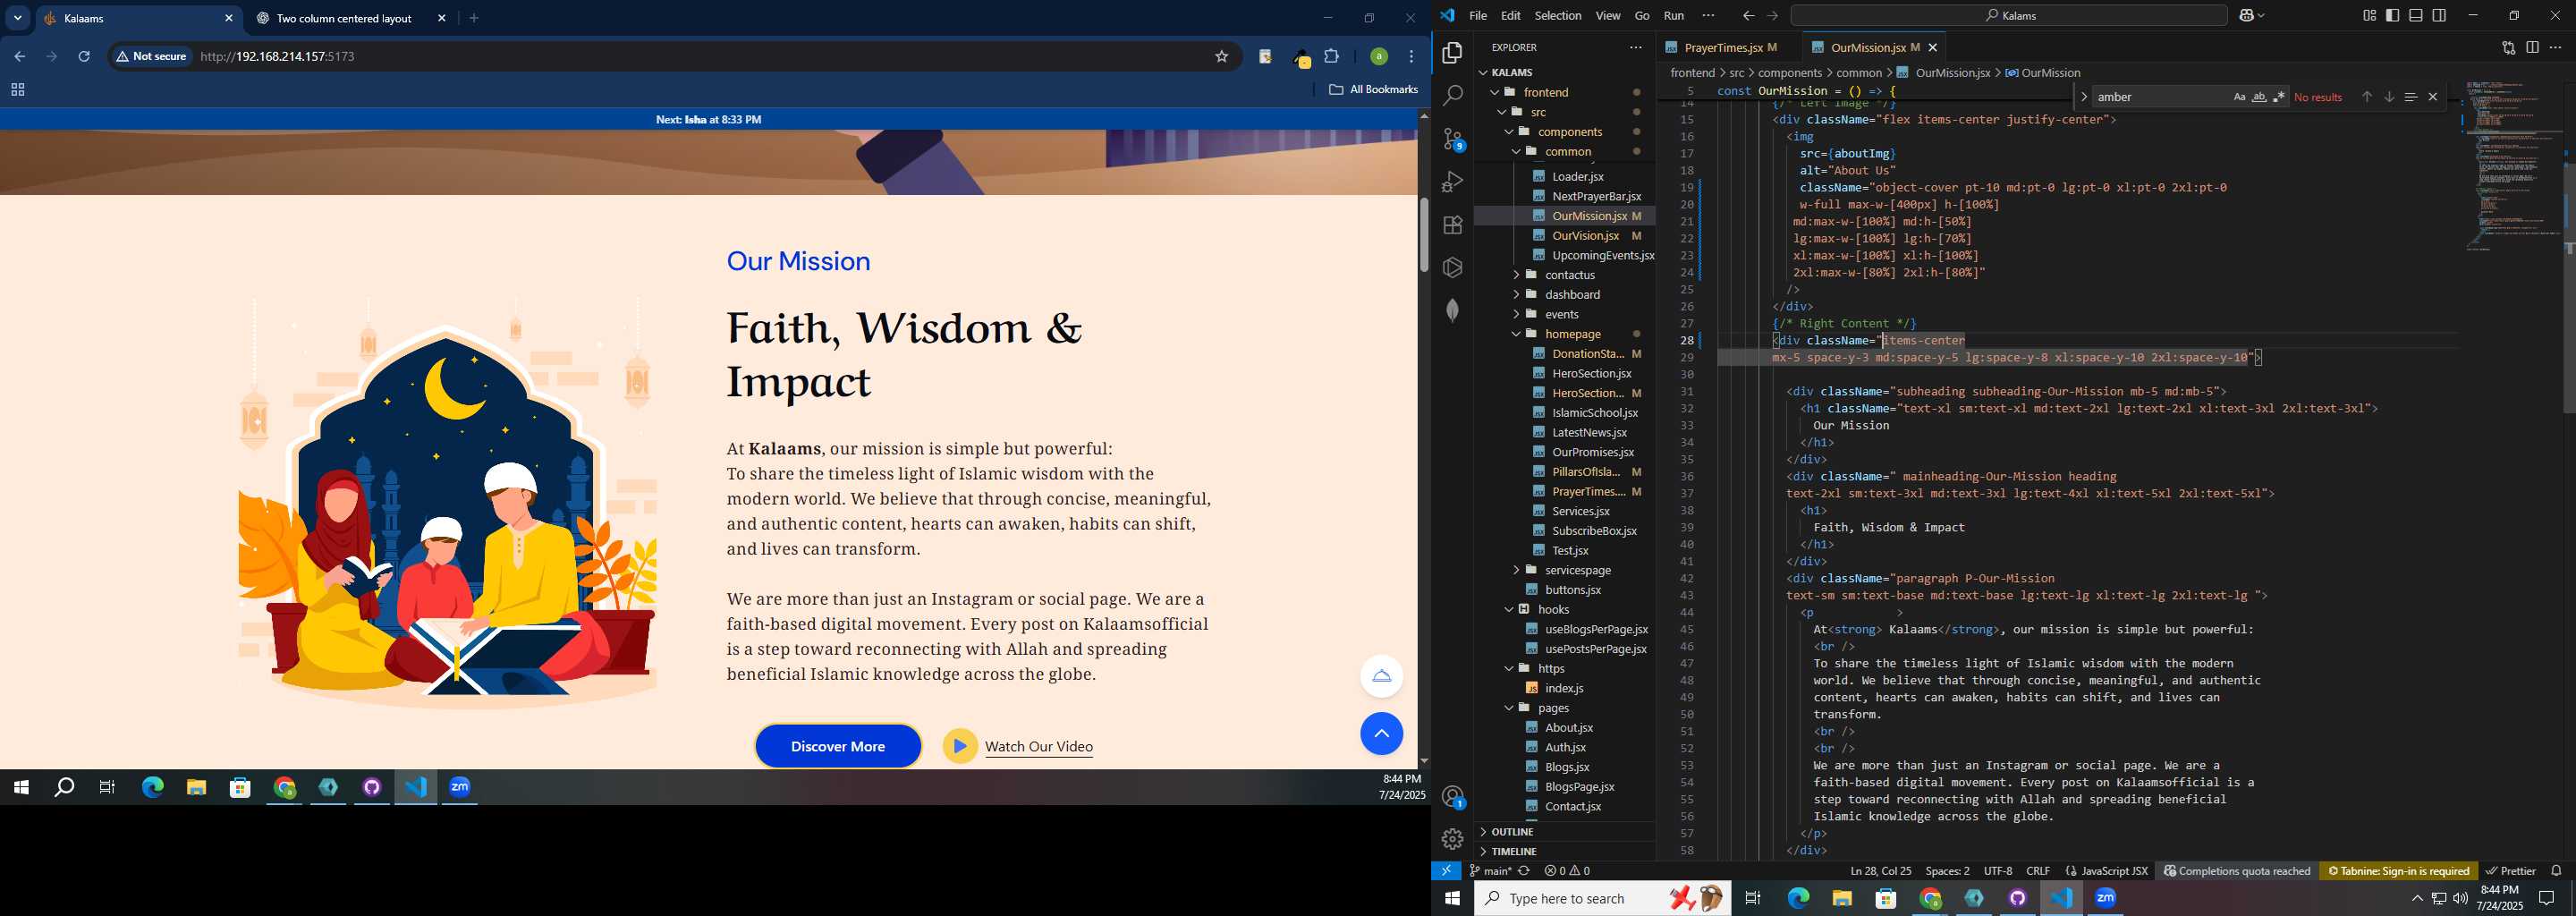Click Customize Layout icon in VS Code title bar
This screenshot has width=2576, height=916.
[2369, 15]
